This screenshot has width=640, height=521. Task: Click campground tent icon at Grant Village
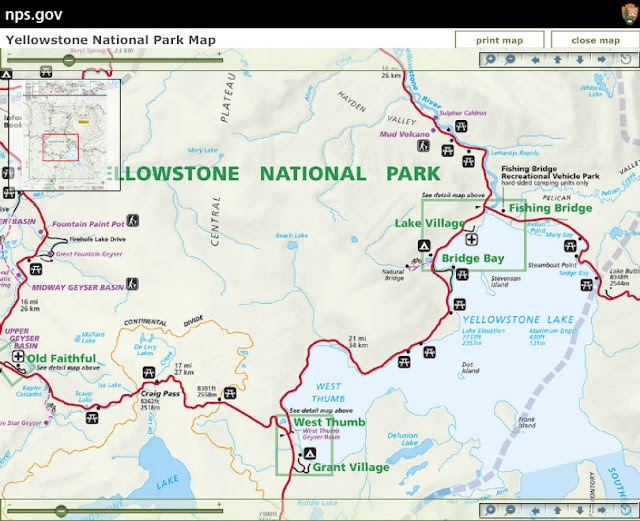[x=310, y=453]
